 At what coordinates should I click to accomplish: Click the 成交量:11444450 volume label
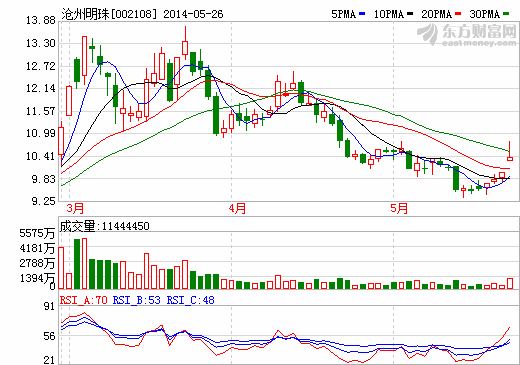coord(104,226)
